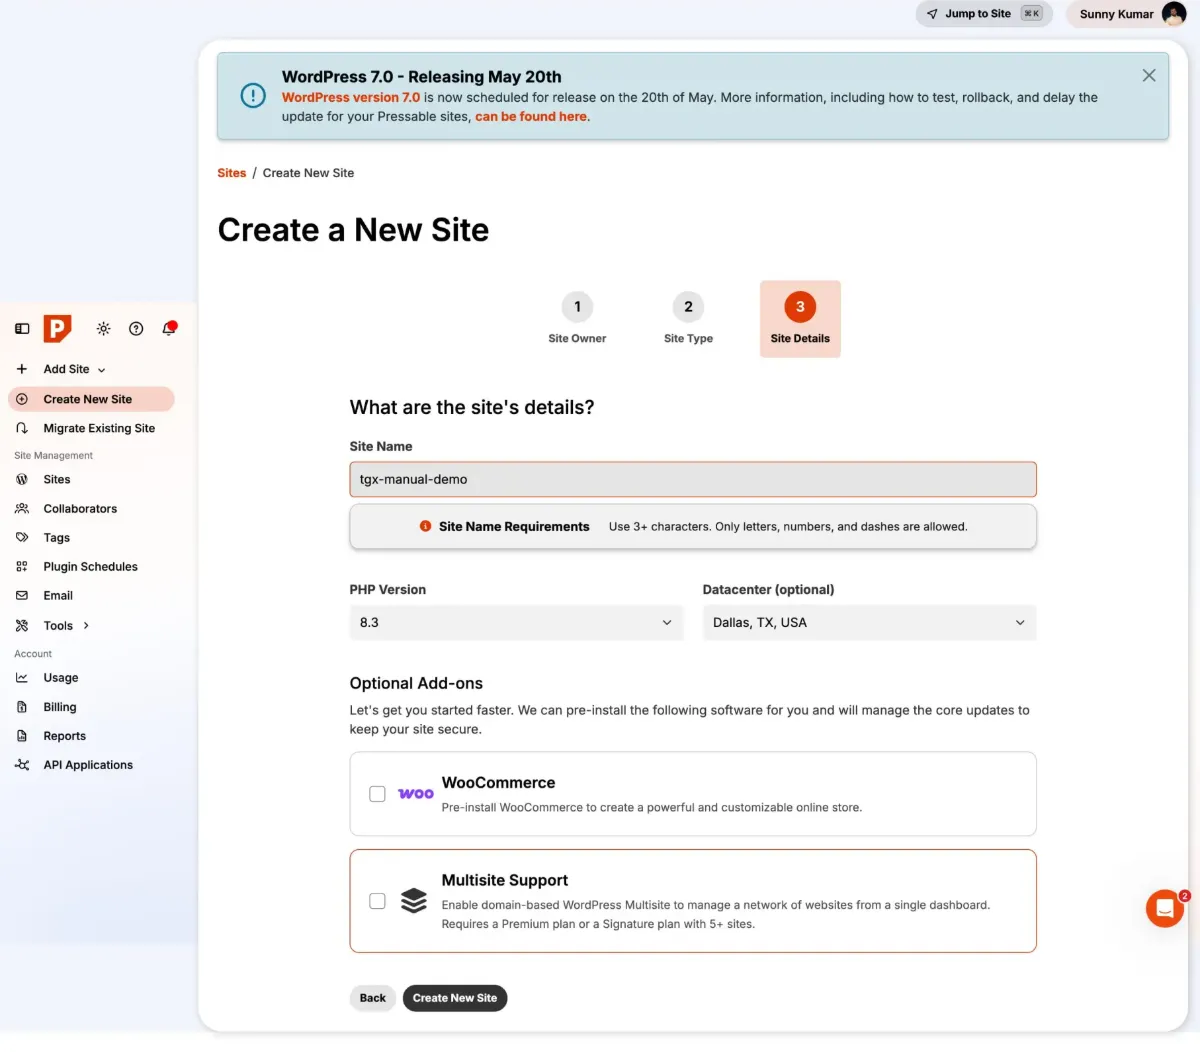Screen dimensions: 1200x1052
Task: Click the Multisite stacked layers icon
Action: click(414, 901)
